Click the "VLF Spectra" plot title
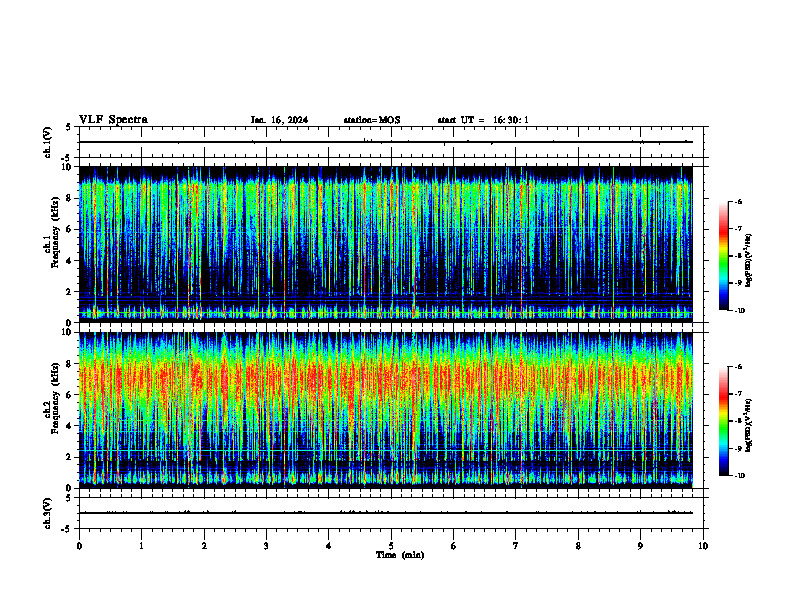The height and width of the screenshot is (612, 792). tap(113, 120)
